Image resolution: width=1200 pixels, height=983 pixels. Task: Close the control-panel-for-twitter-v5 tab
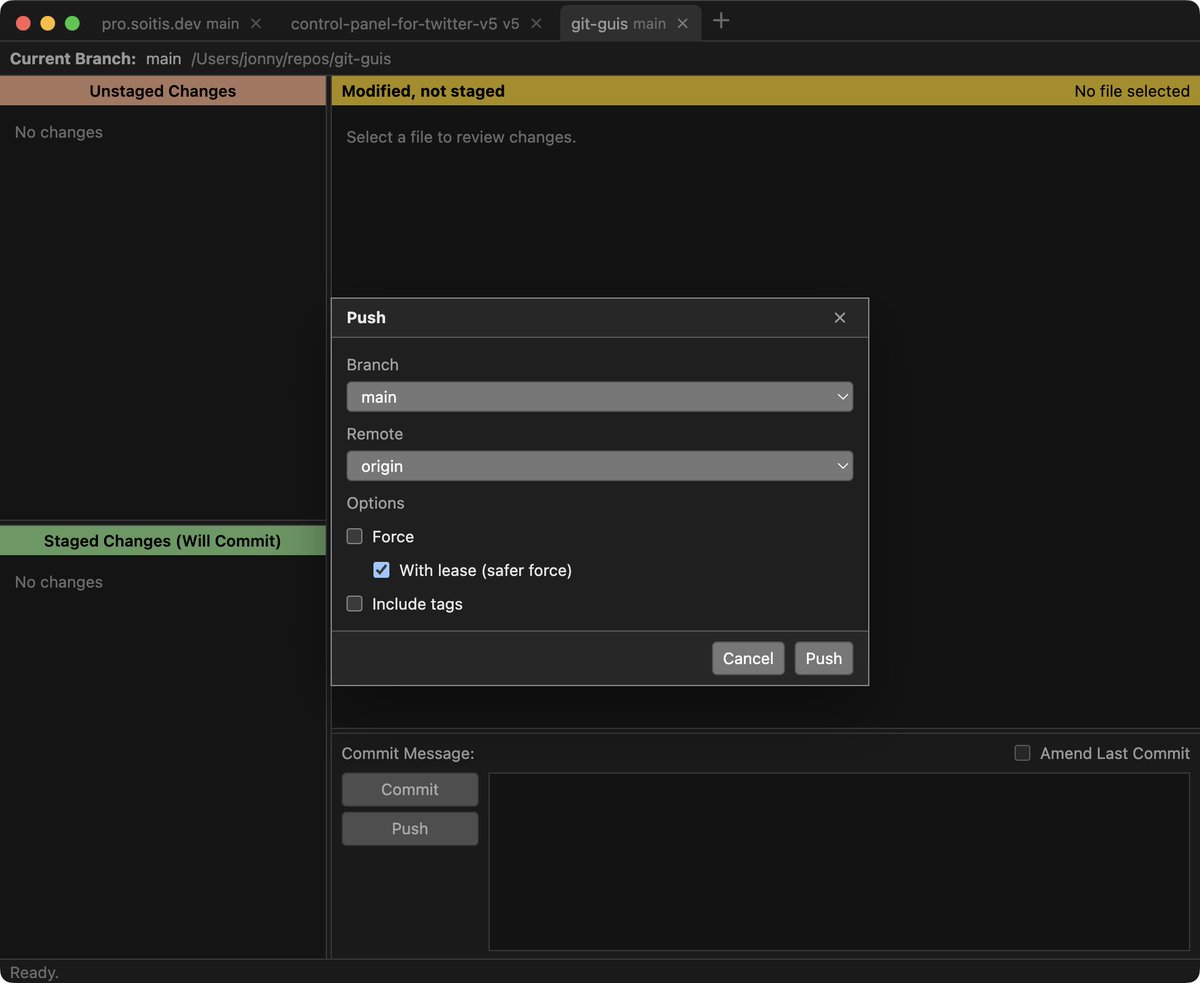[x=536, y=23]
